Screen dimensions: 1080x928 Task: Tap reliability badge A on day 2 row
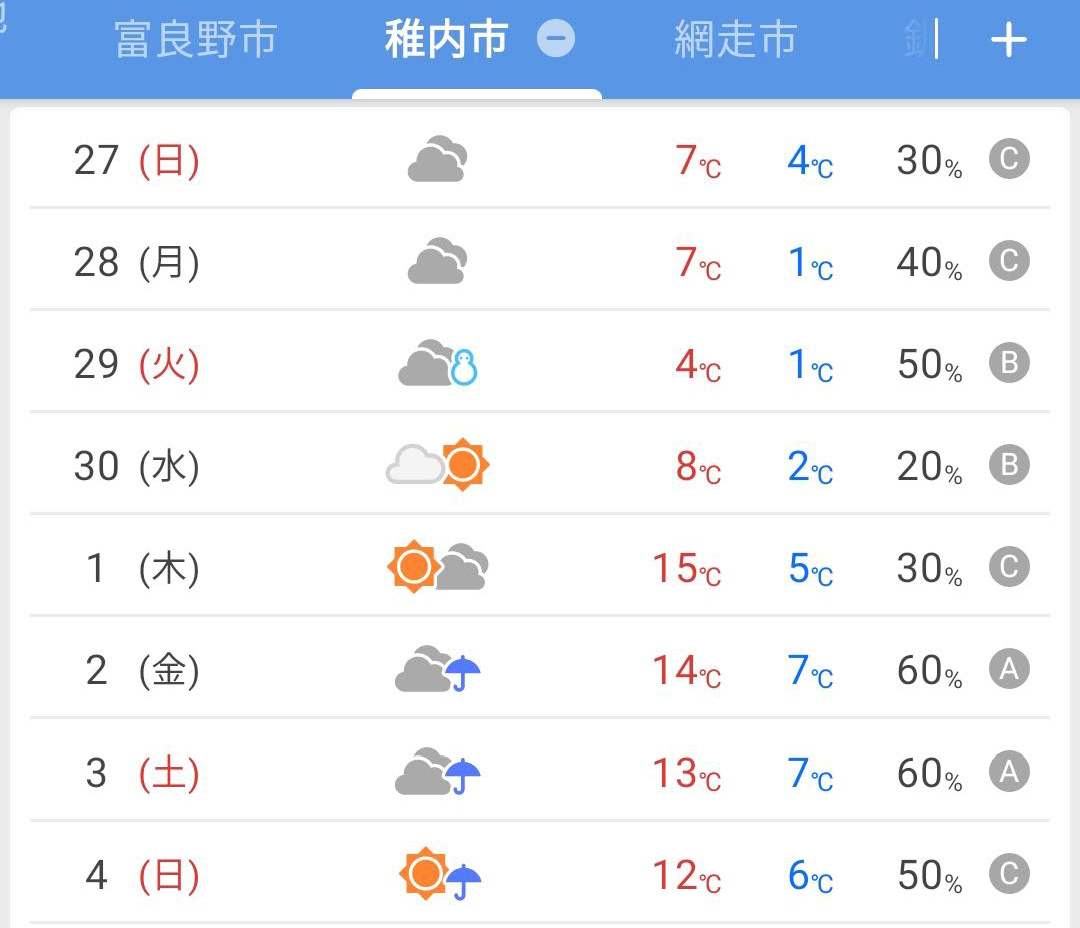pos(1009,669)
